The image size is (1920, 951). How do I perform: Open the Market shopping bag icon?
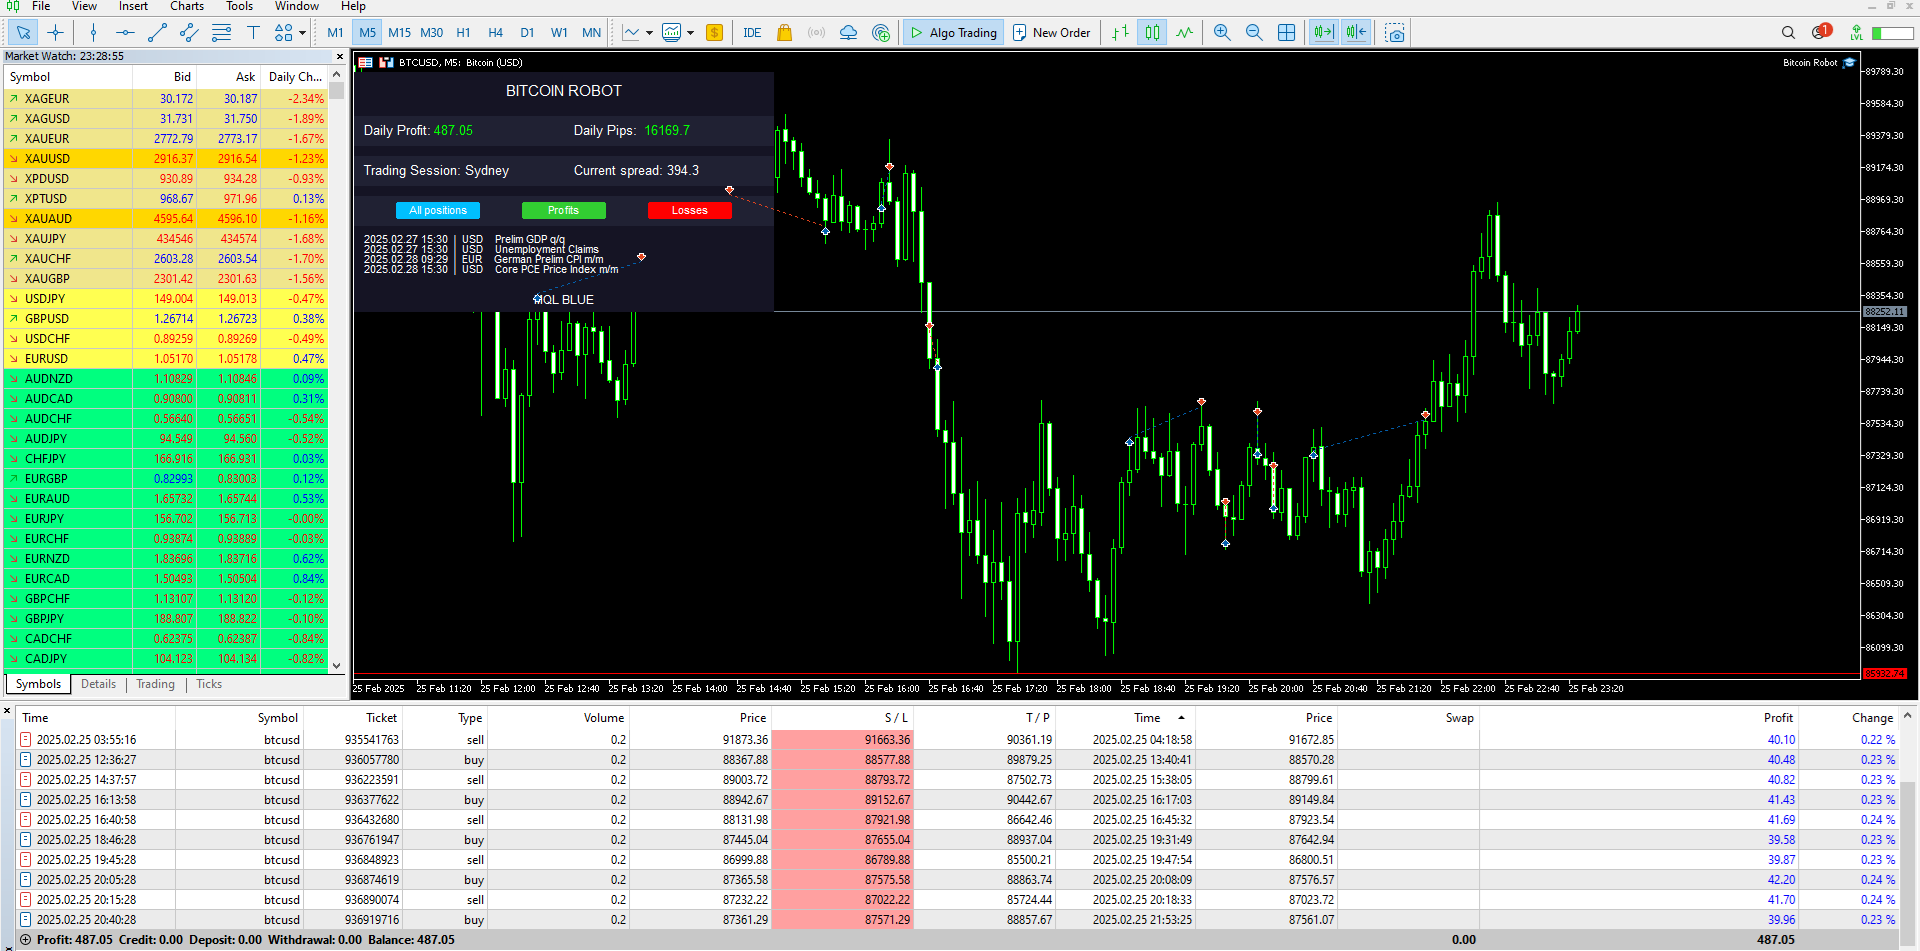click(x=785, y=33)
